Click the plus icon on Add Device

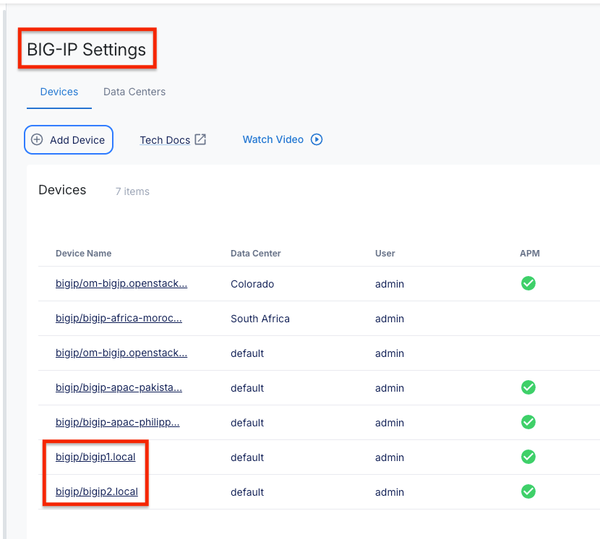(x=37, y=140)
